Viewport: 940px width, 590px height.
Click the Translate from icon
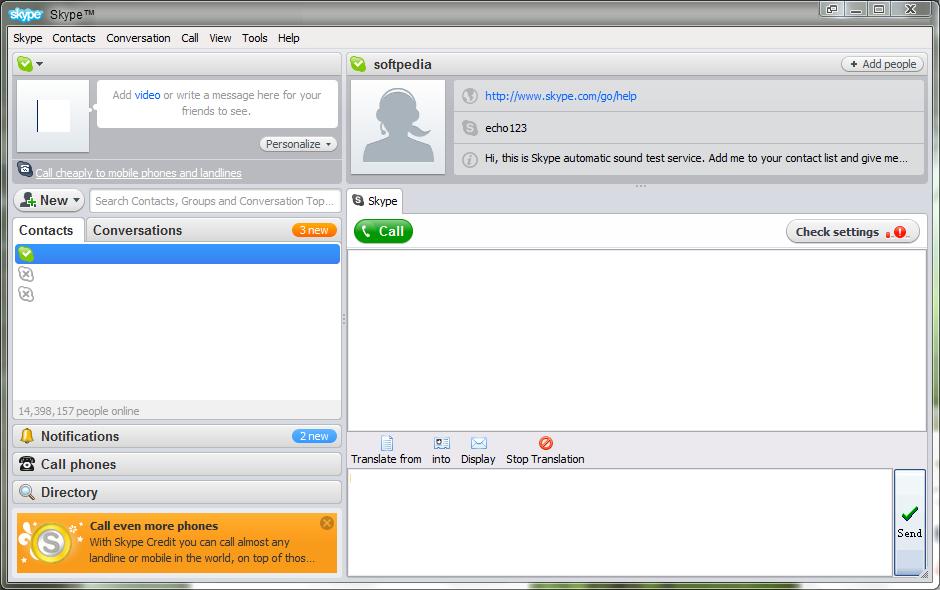coord(387,443)
